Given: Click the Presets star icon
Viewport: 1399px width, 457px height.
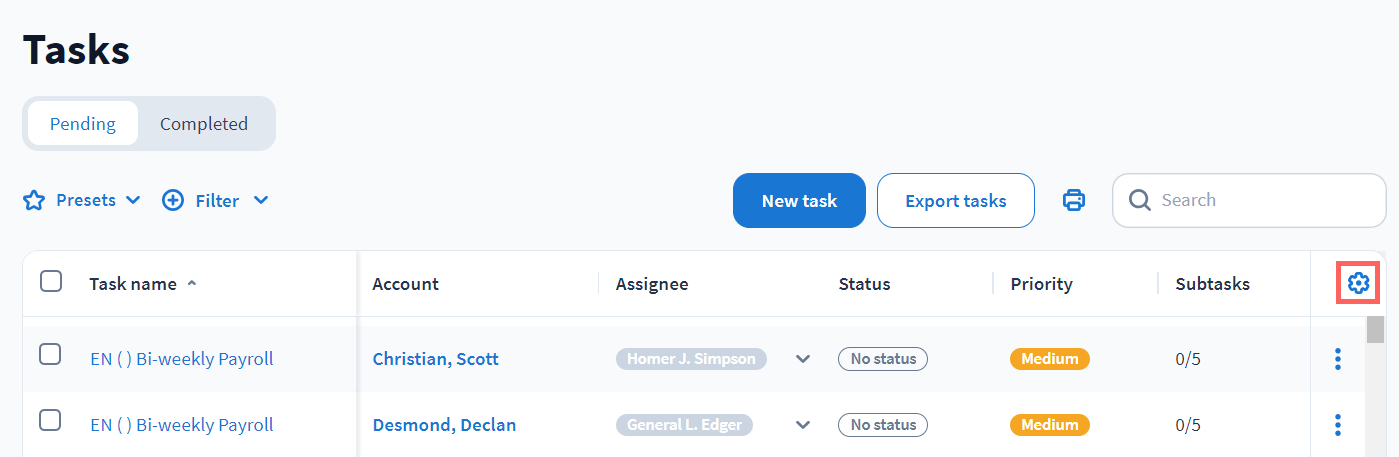Looking at the screenshot, I should (34, 201).
